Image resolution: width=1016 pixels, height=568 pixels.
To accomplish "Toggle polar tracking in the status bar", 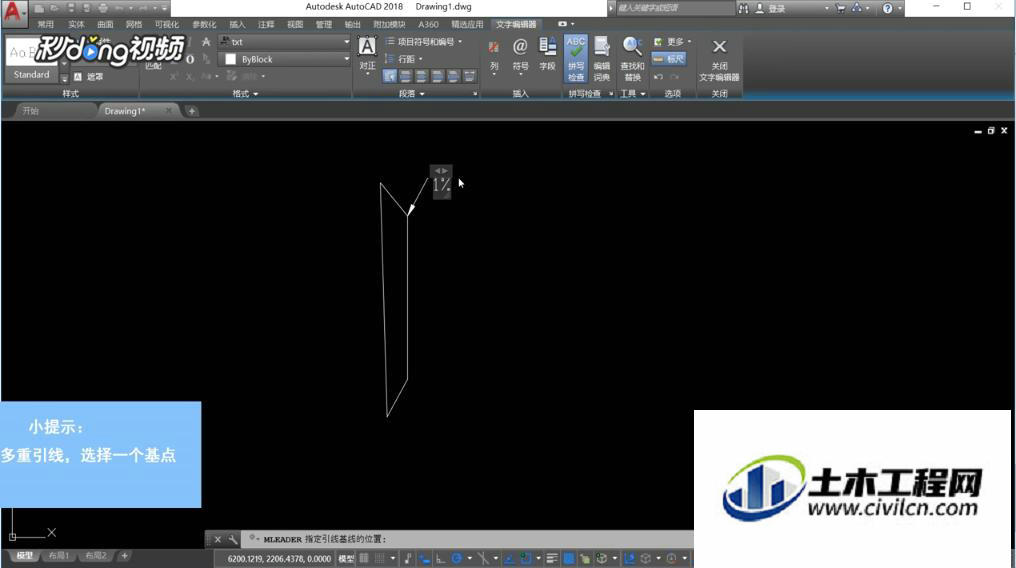I will click(x=457, y=558).
